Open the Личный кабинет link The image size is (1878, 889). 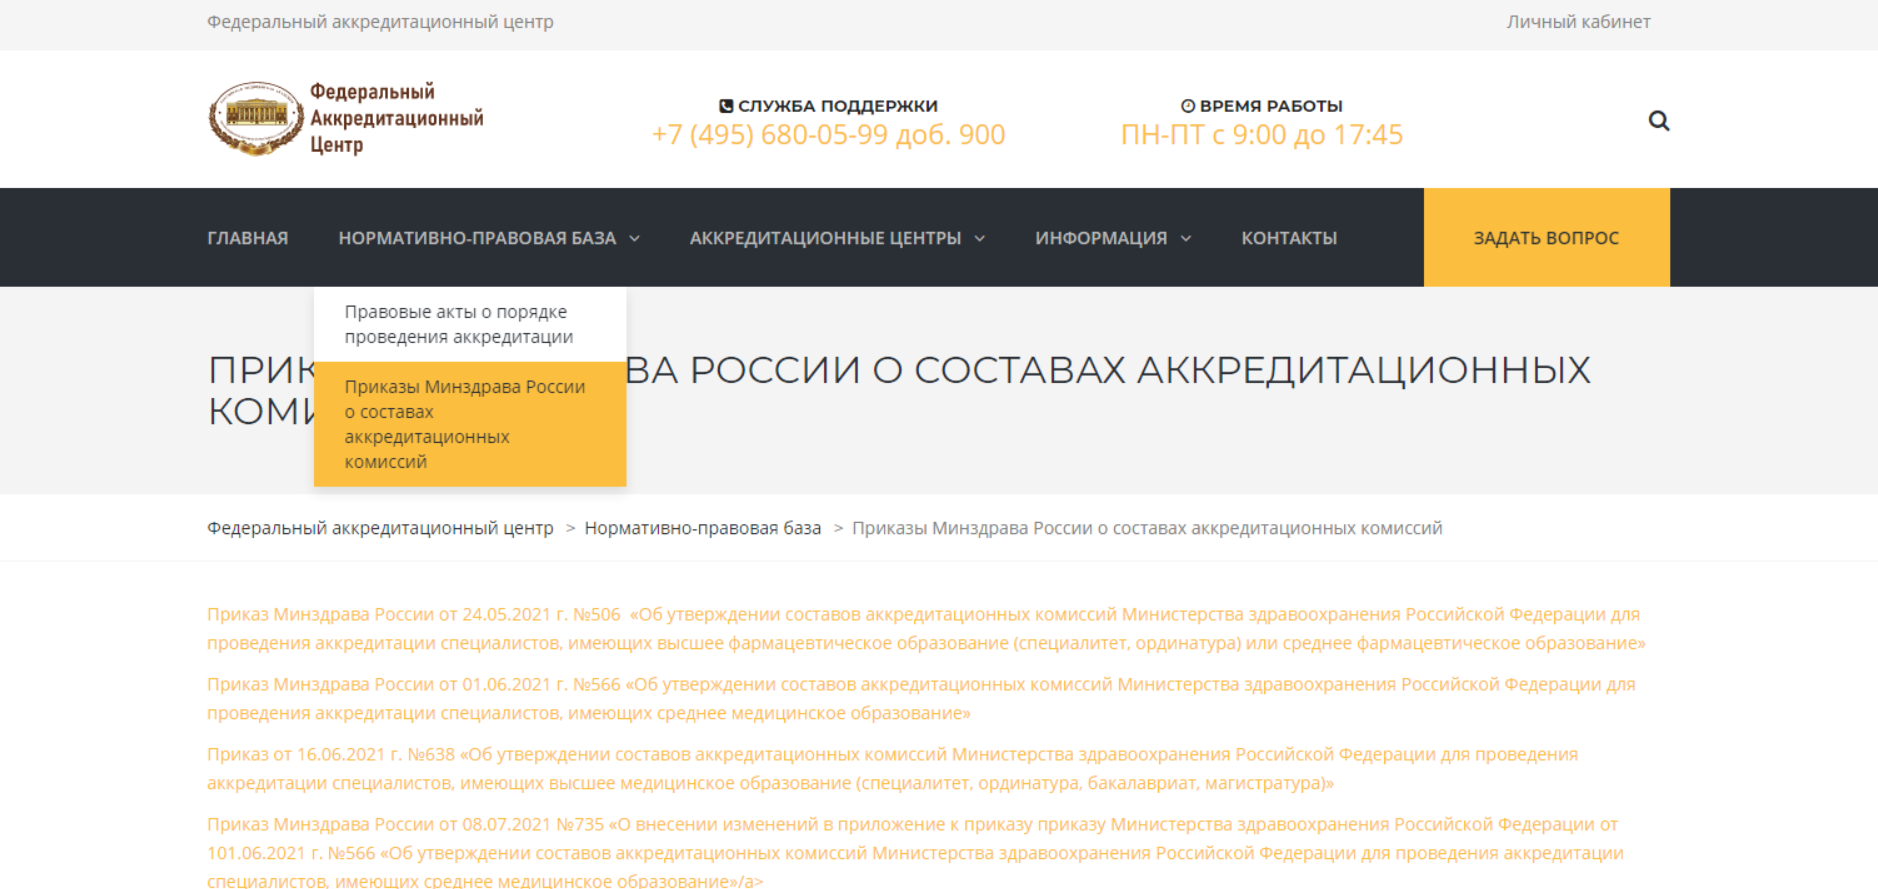click(x=1577, y=22)
